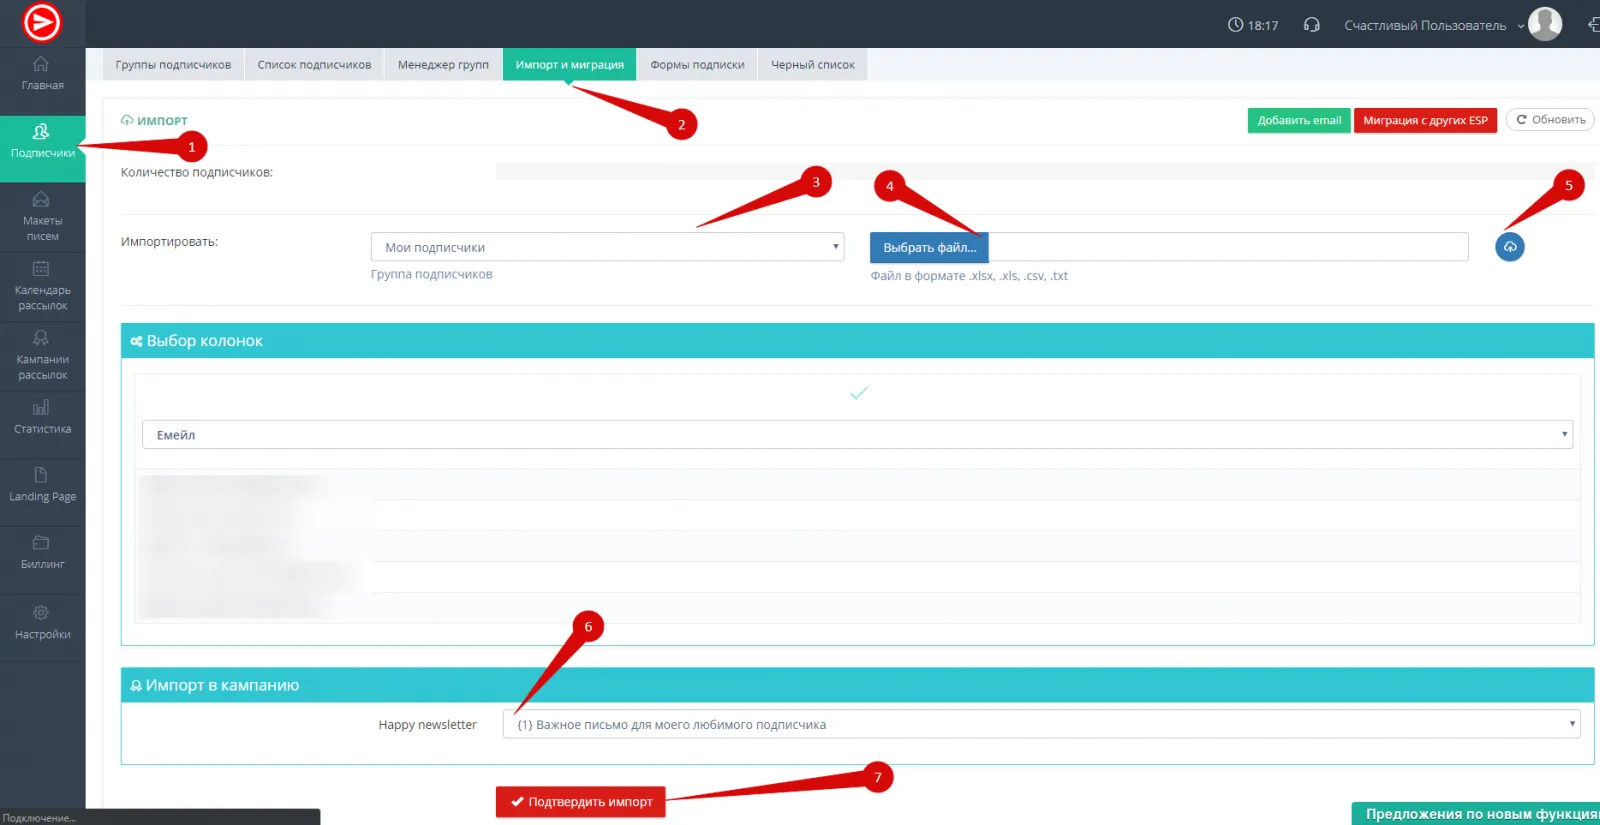Click the green Добавить email button
Image resolution: width=1600 pixels, height=825 pixels.
1298,120
